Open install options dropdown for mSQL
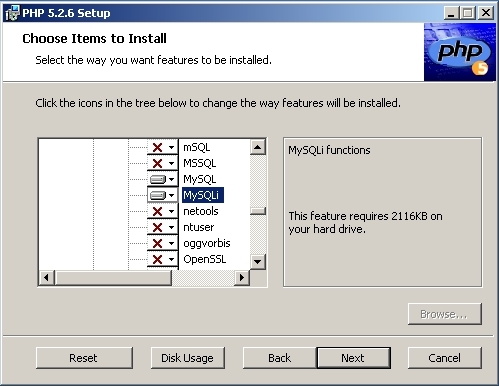 (x=171, y=147)
